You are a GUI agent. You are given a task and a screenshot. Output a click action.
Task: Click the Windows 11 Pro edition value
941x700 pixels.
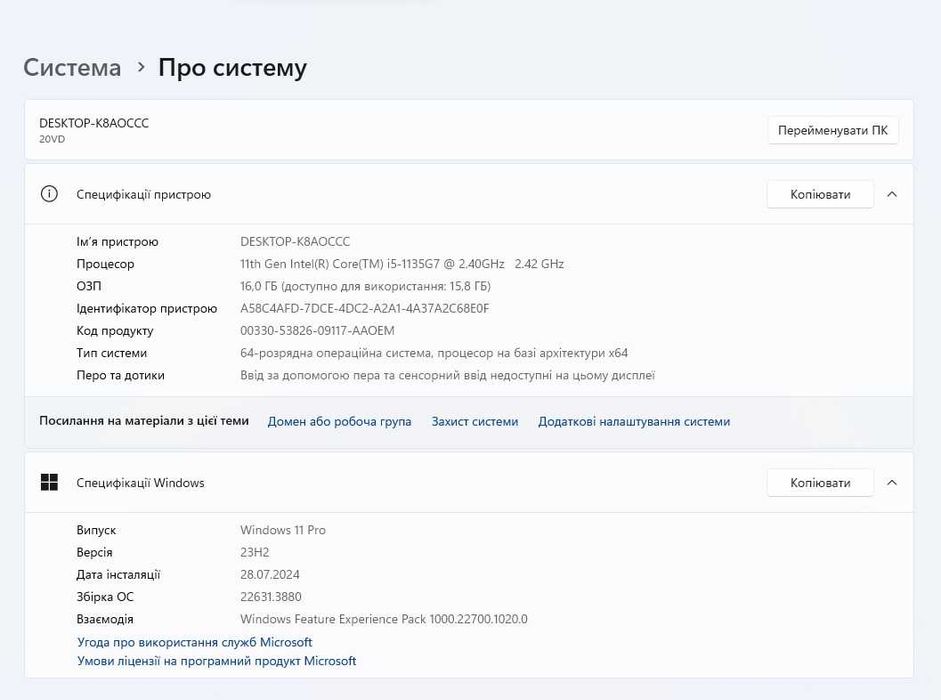[x=283, y=530]
